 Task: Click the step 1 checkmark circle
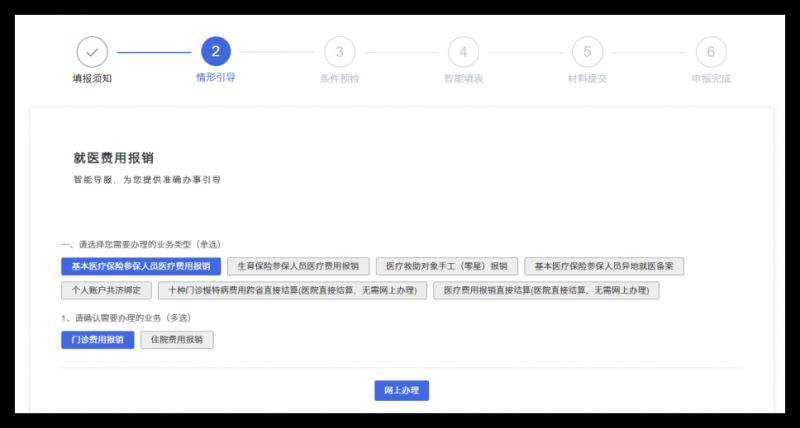tap(92, 51)
